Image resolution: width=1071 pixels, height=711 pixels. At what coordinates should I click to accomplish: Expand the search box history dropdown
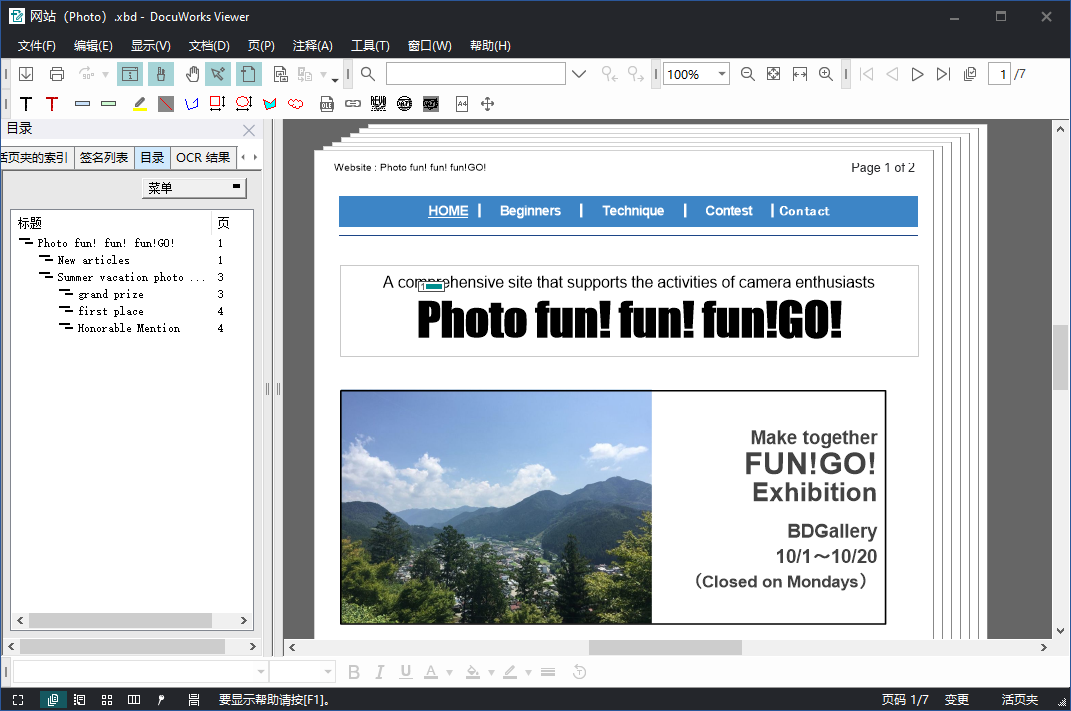578,74
